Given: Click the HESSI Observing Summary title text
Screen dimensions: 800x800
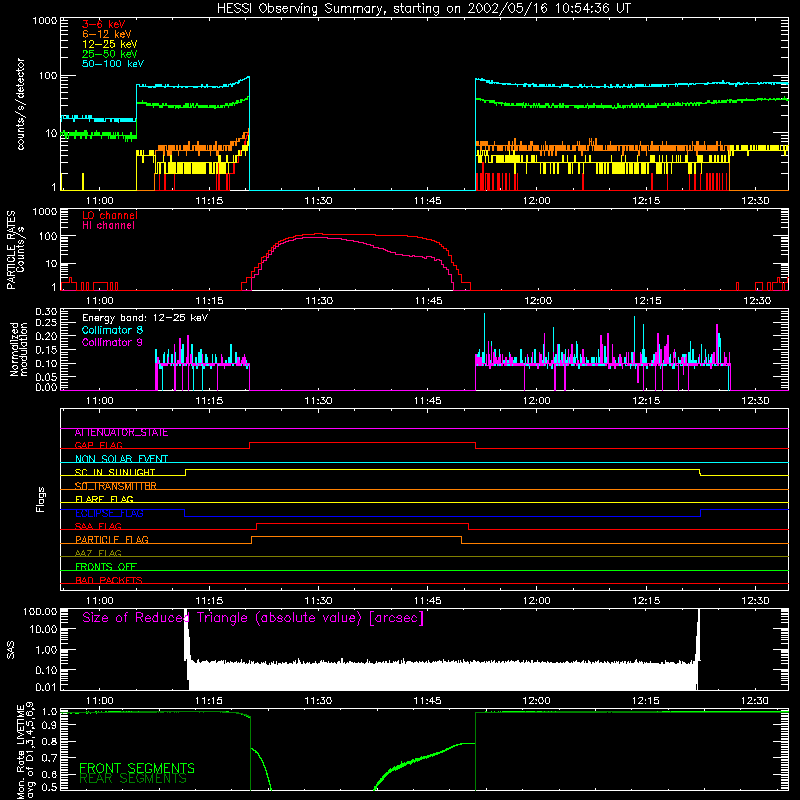Looking at the screenshot, I should click(x=423, y=9).
